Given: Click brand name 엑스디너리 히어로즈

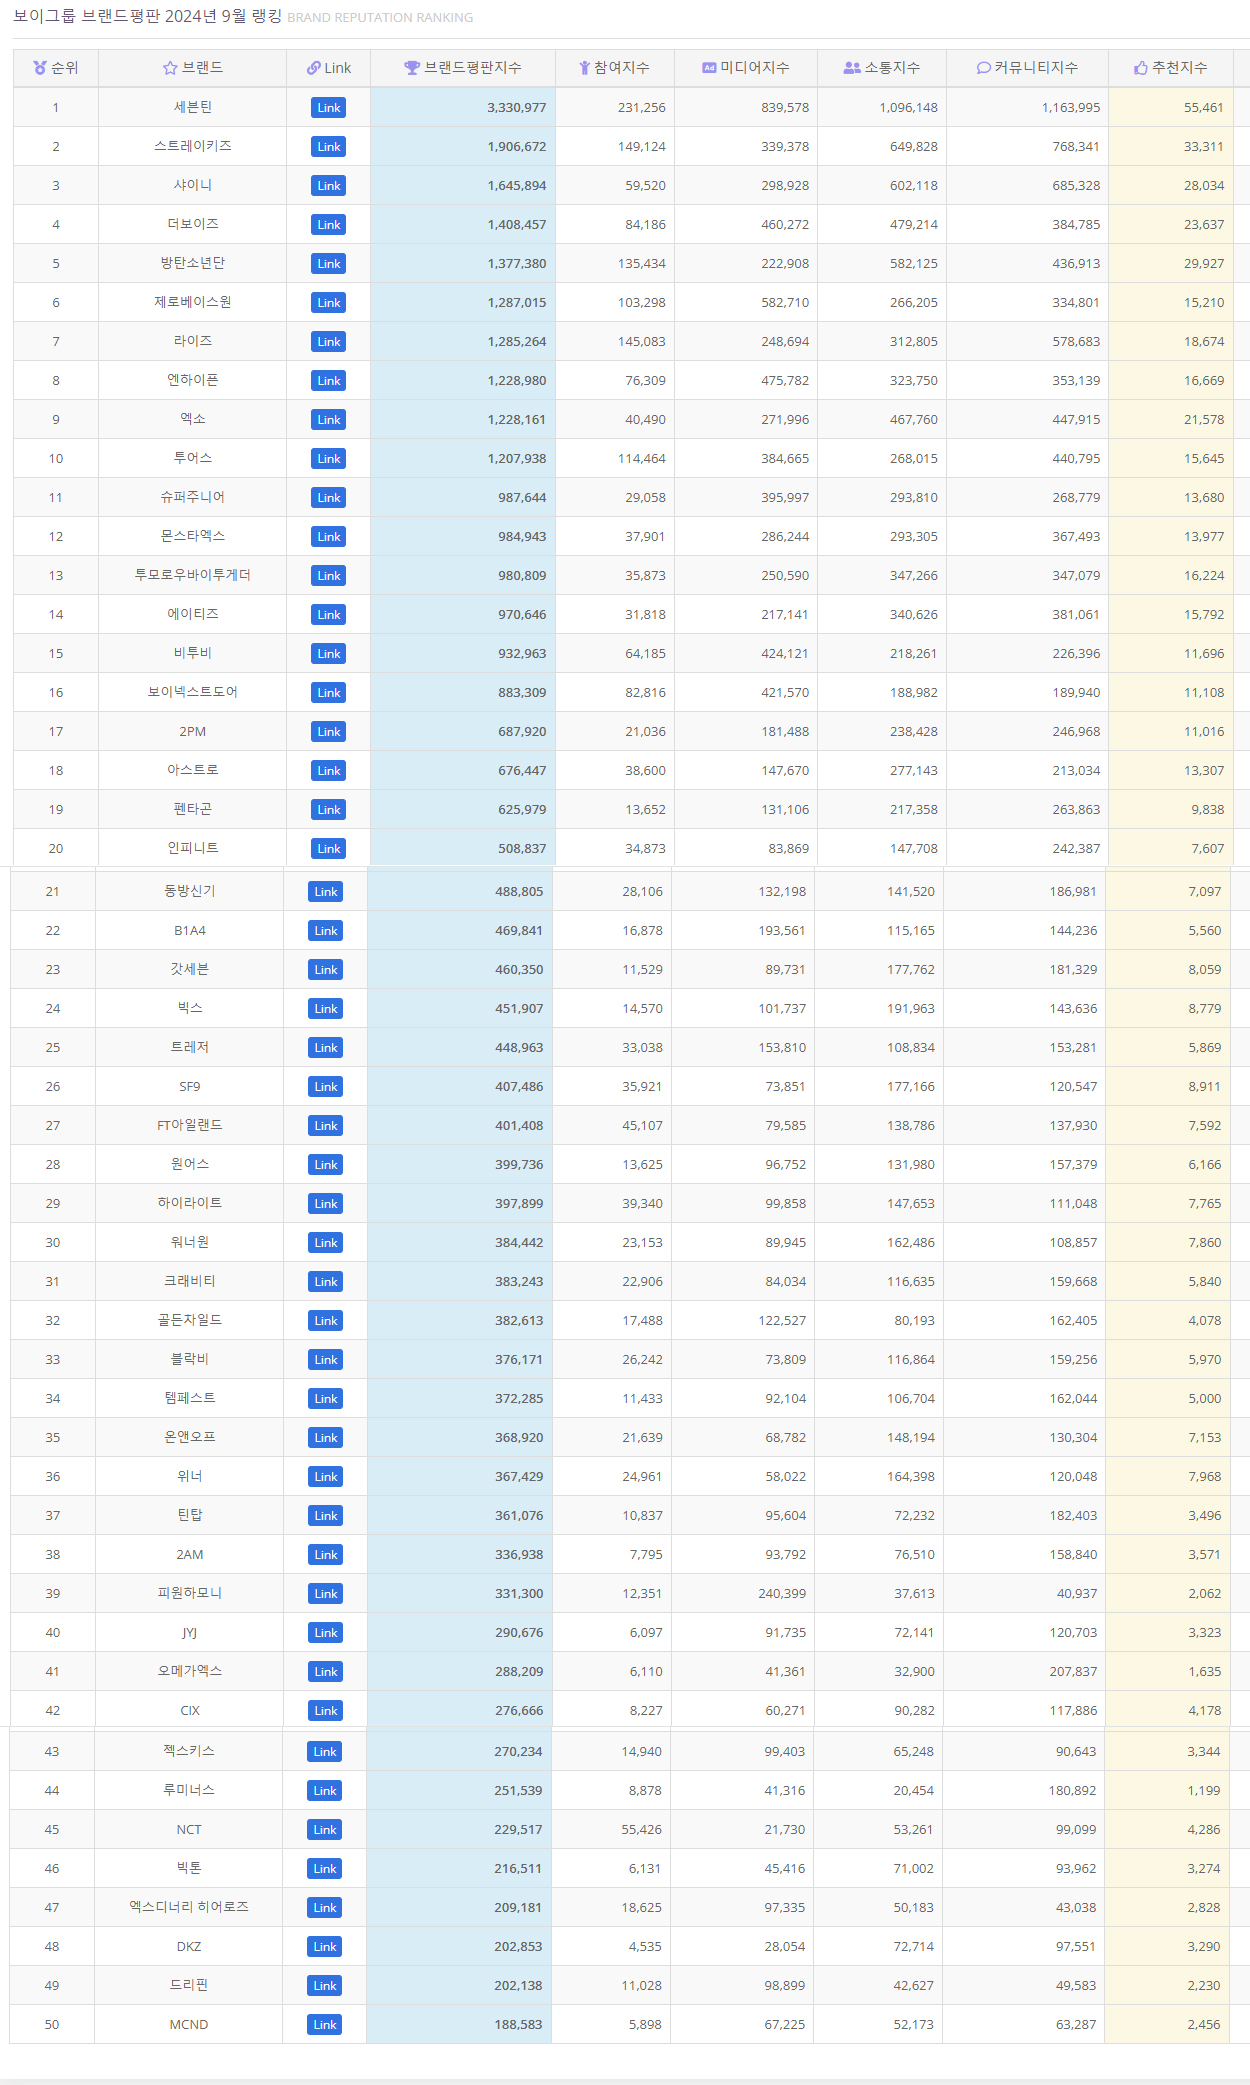Looking at the screenshot, I should point(189,1907).
